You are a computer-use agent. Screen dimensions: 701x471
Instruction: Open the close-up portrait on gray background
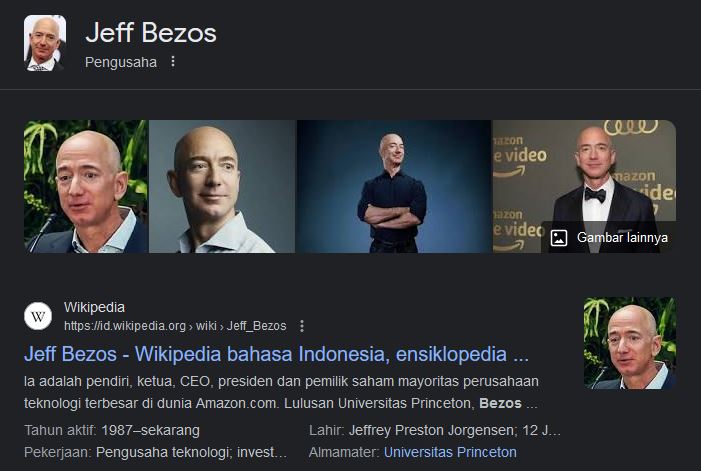[222, 186]
